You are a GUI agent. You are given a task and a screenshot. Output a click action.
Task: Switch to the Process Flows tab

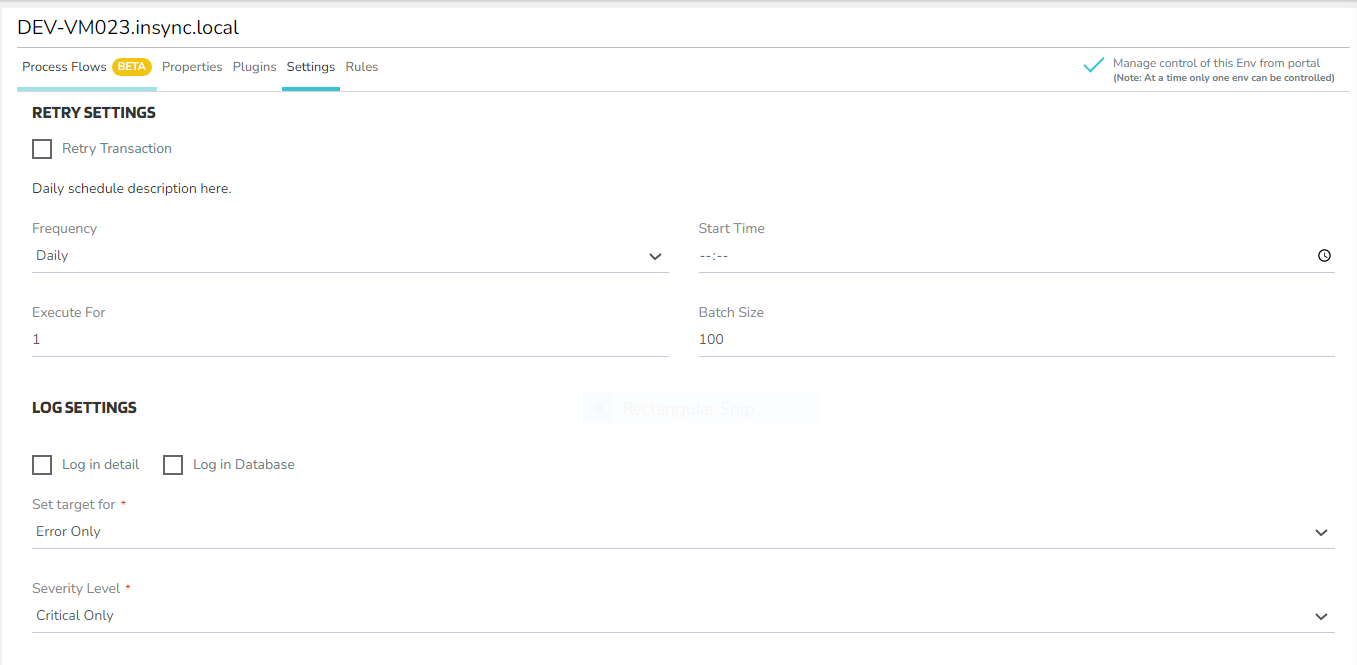(x=64, y=67)
